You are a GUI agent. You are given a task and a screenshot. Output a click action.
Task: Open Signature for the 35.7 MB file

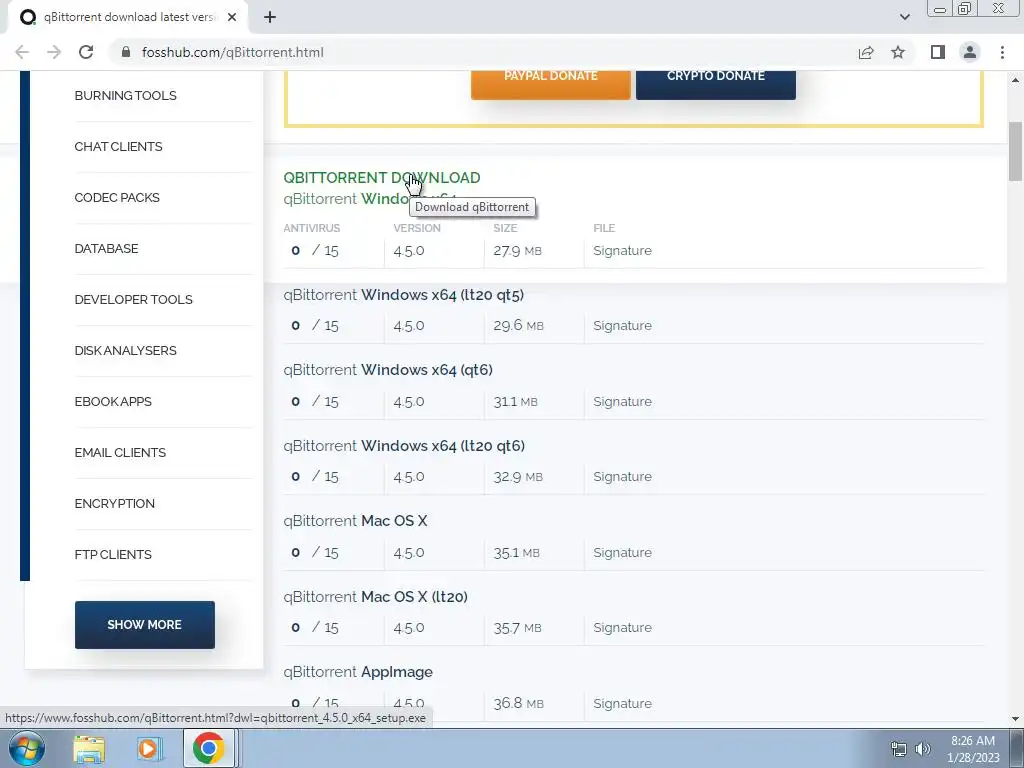pos(622,627)
